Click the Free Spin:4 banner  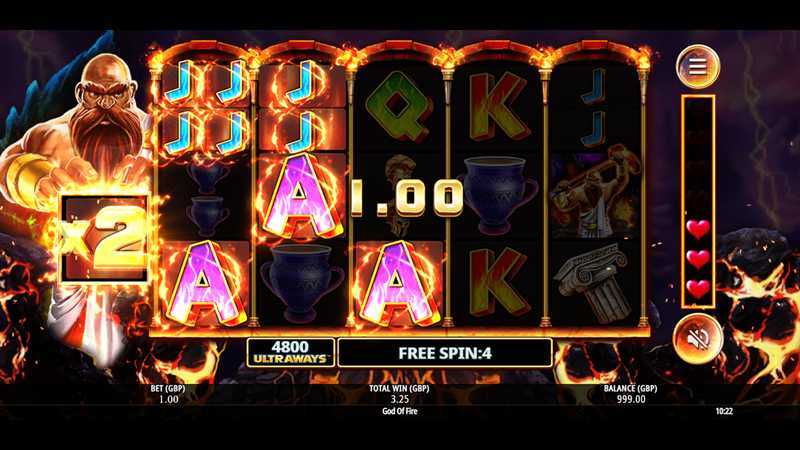point(445,353)
